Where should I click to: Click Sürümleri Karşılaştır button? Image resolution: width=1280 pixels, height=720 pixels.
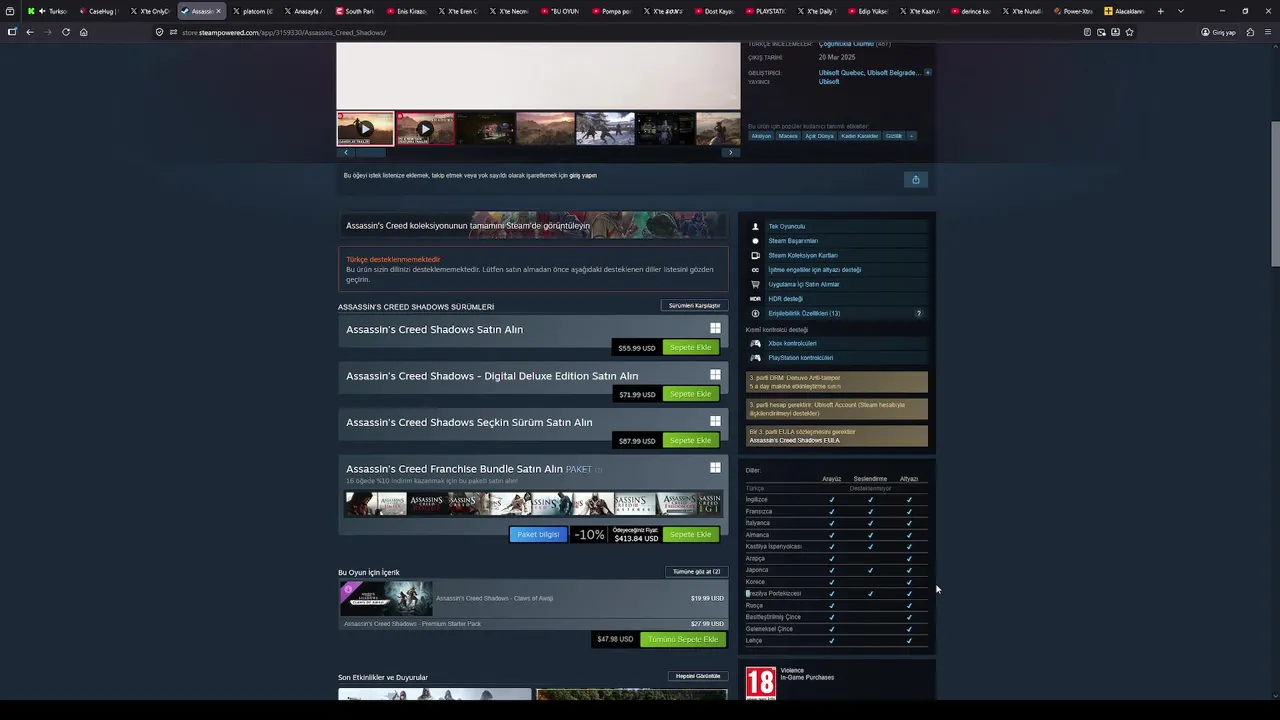tap(694, 305)
